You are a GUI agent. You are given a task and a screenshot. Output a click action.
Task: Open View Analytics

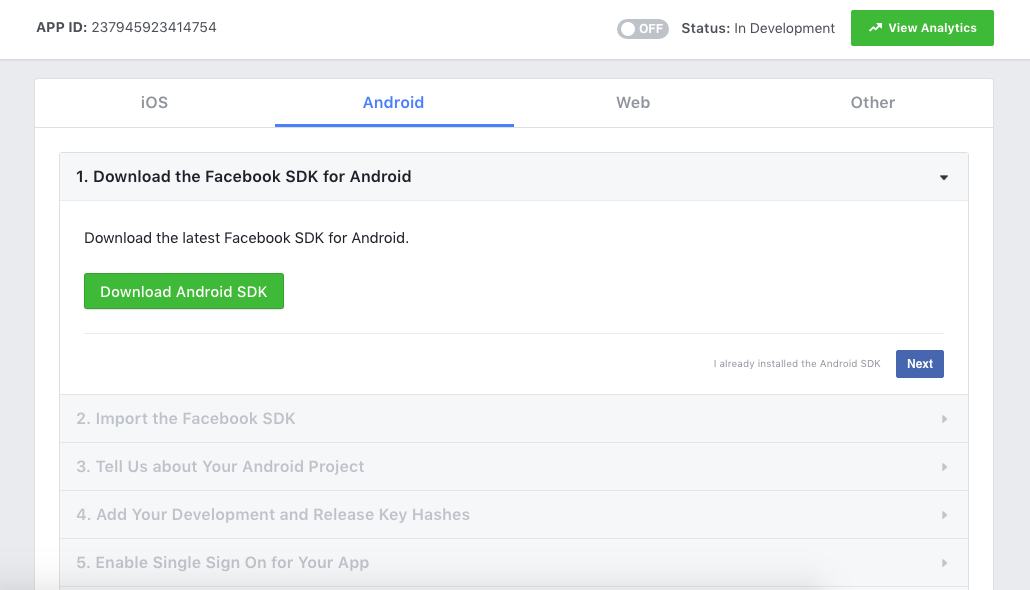point(922,28)
